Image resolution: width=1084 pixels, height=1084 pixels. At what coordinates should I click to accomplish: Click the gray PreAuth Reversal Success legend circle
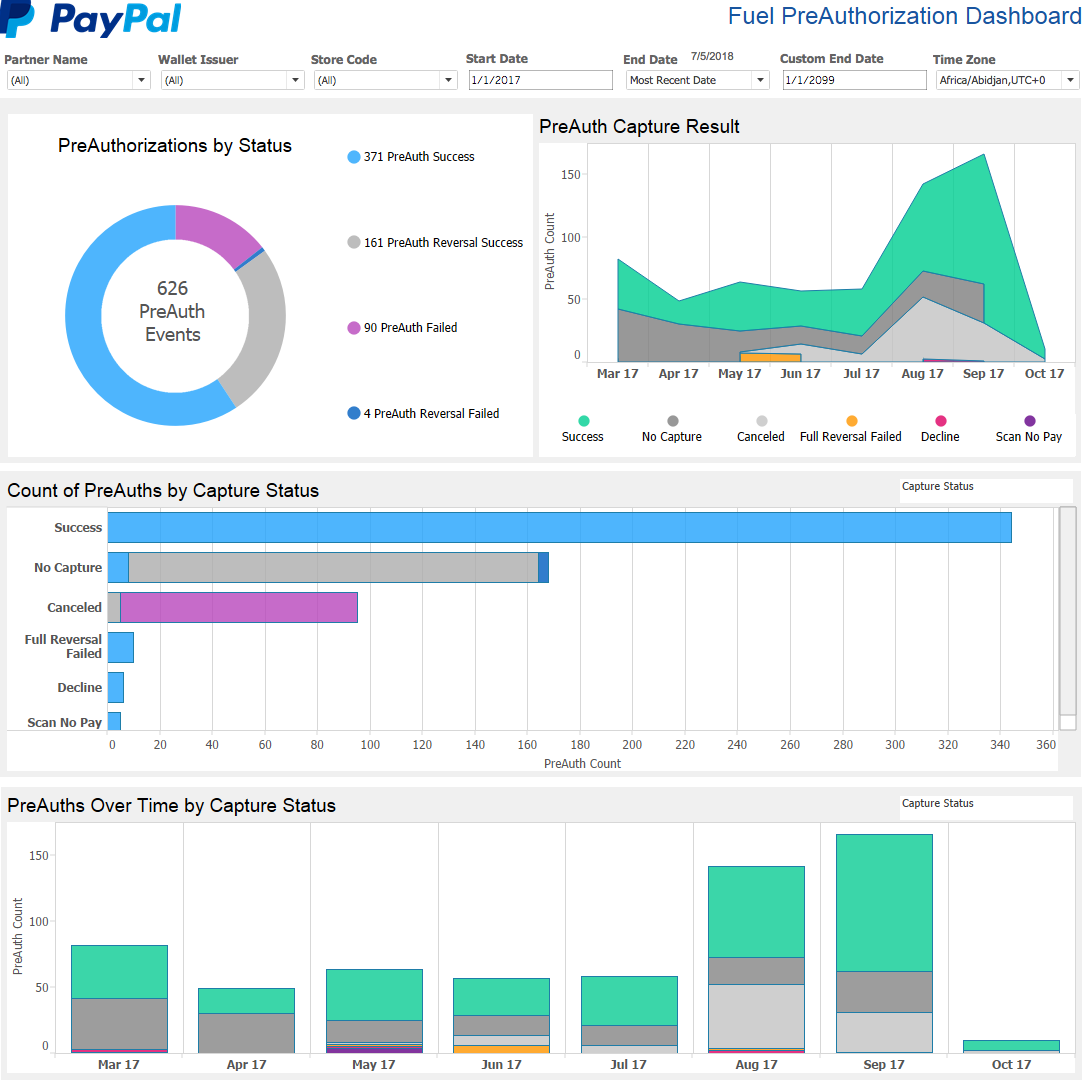354,242
